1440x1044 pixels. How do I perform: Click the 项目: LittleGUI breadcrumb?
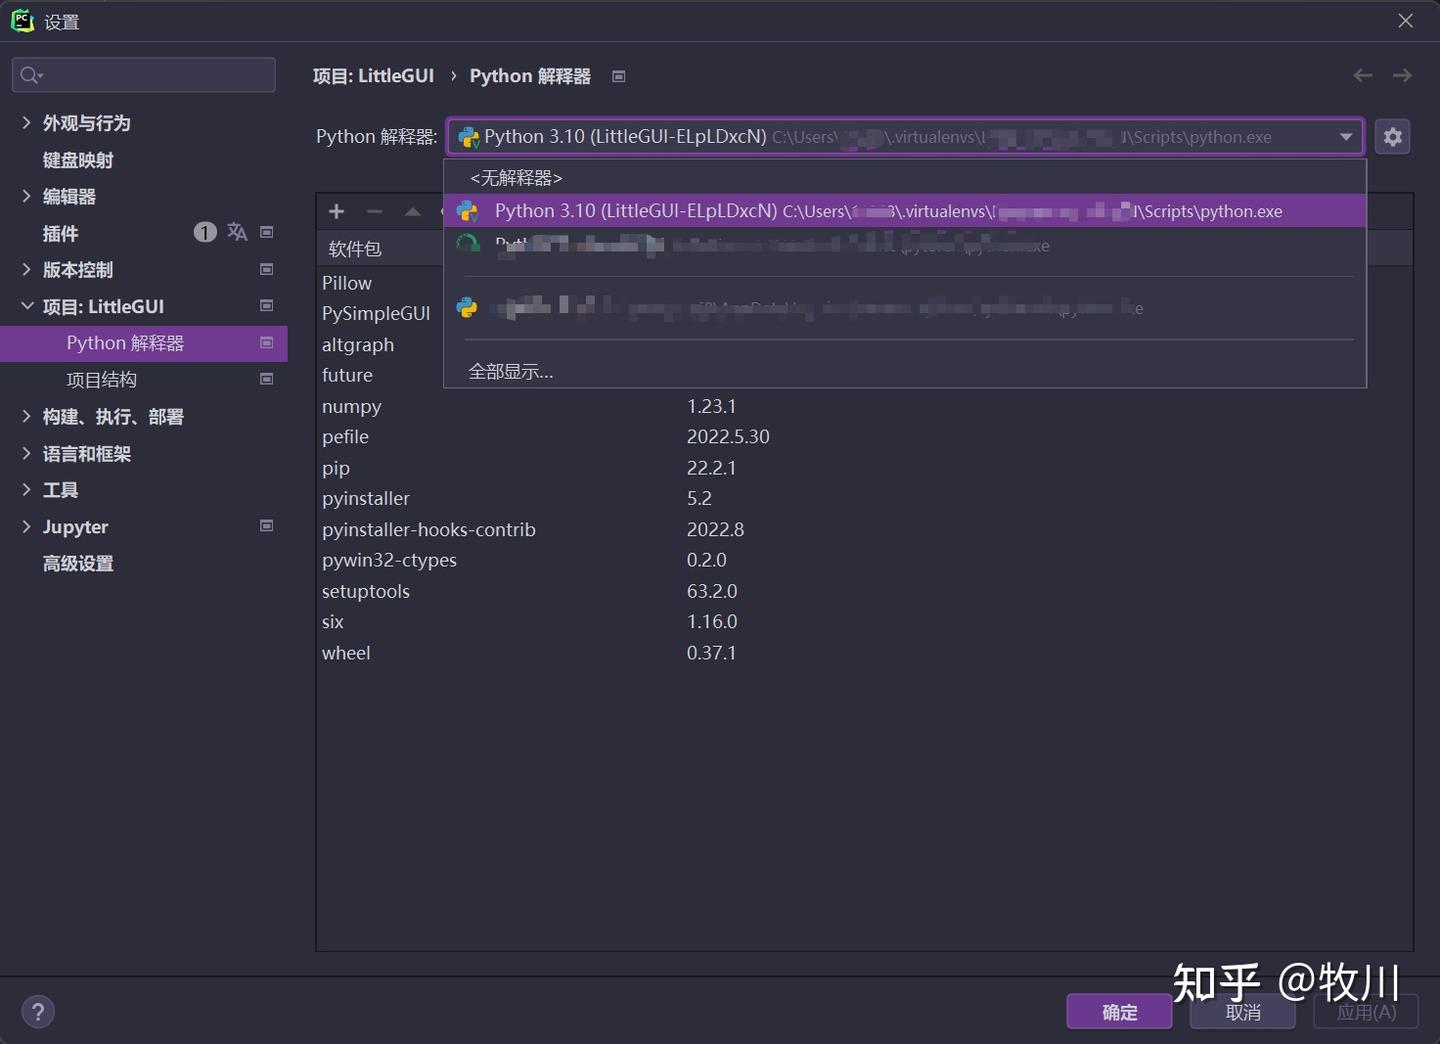click(373, 75)
